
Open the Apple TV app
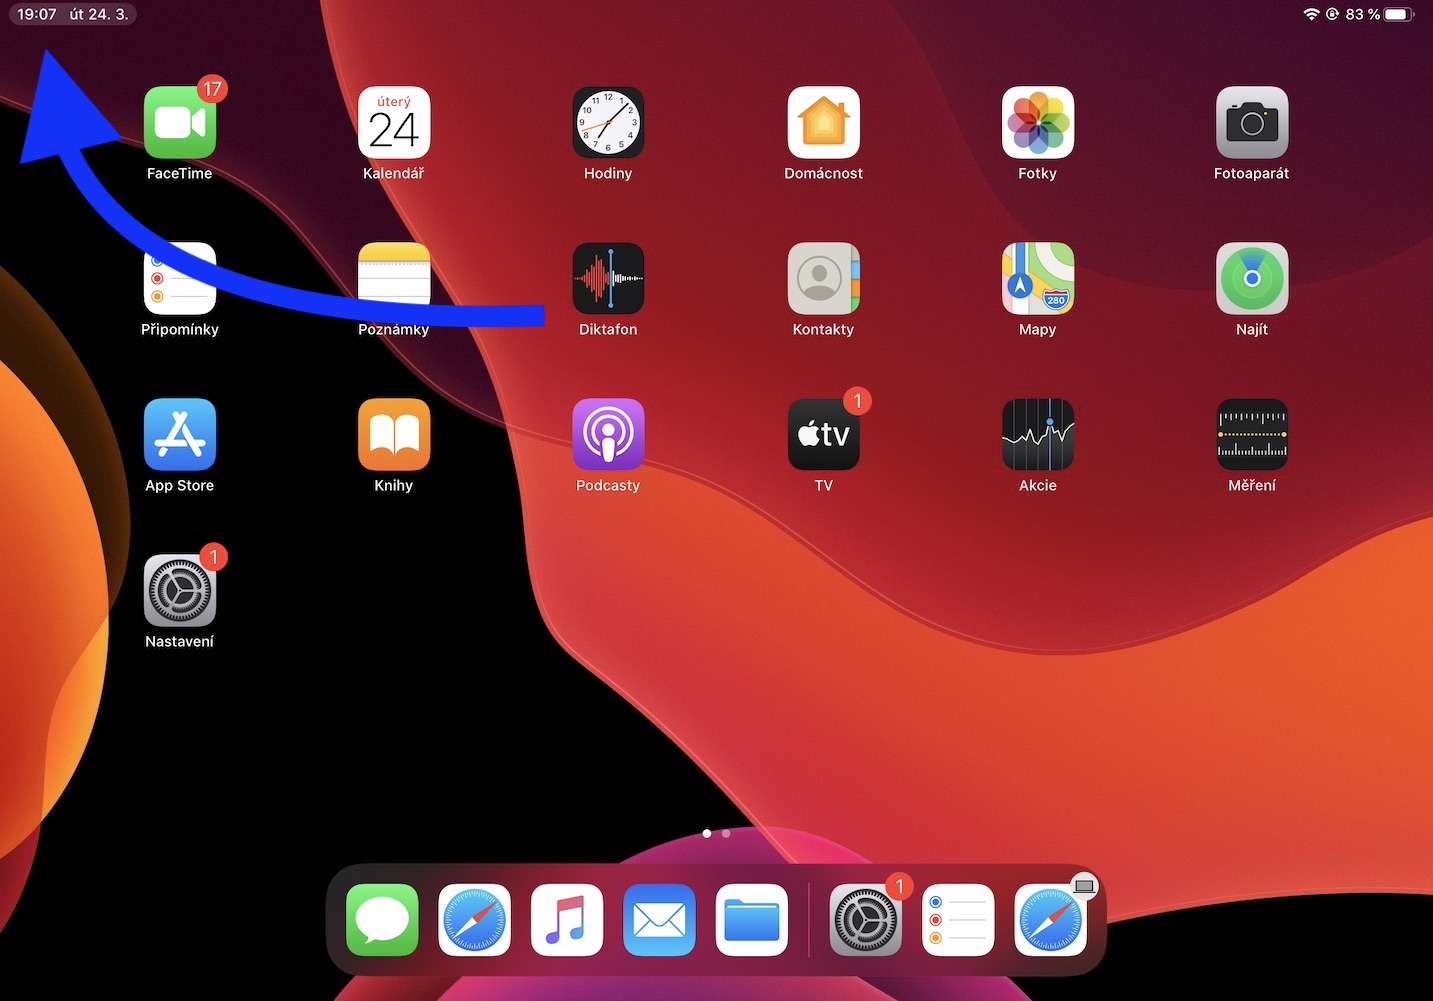point(823,435)
